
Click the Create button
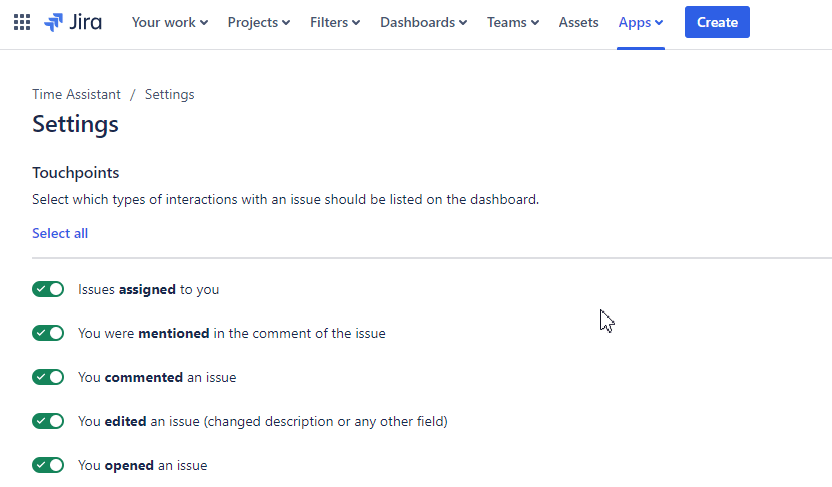(717, 22)
